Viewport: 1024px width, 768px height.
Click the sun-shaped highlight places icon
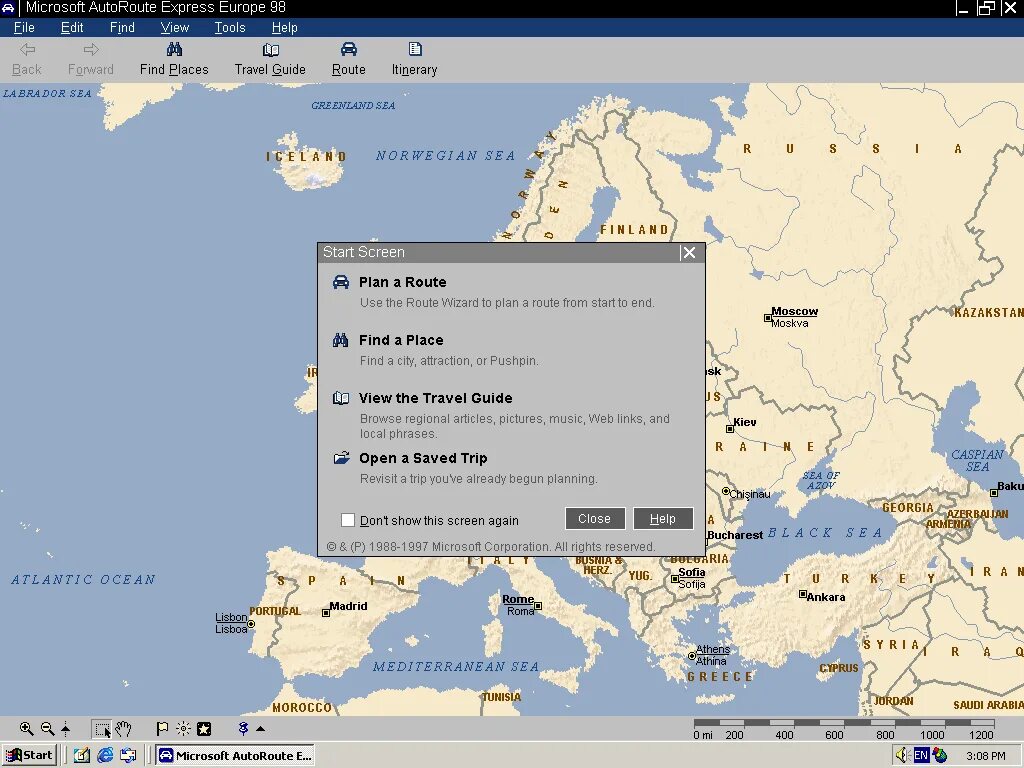(x=184, y=729)
